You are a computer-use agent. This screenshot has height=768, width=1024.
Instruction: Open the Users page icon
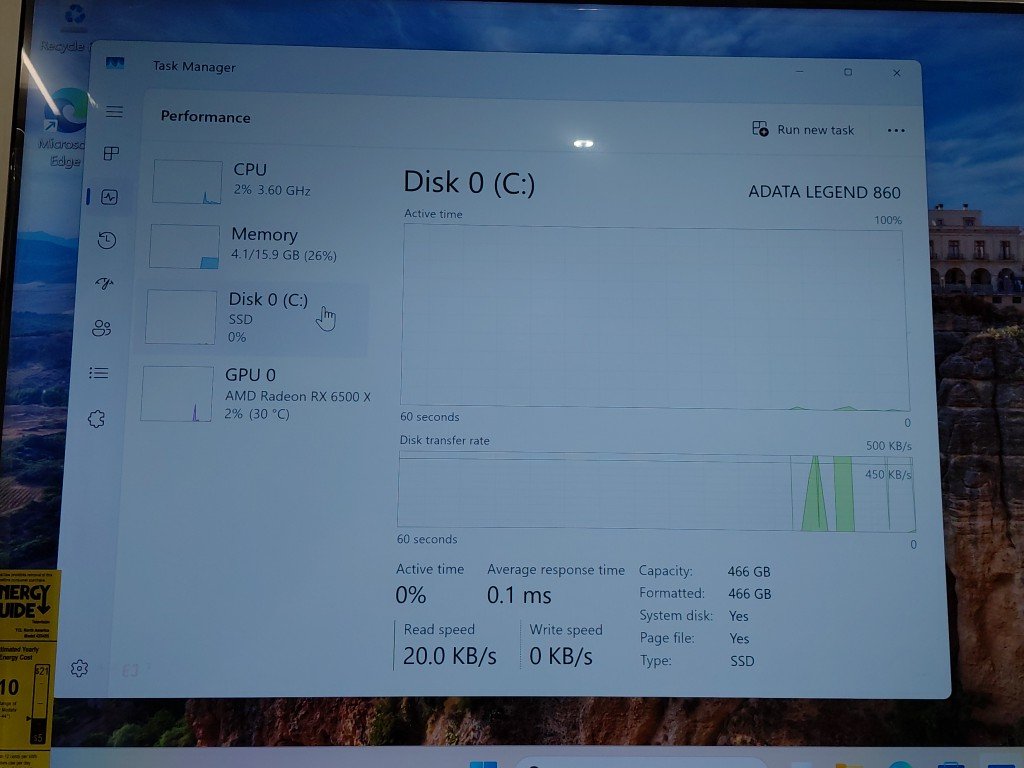[101, 328]
